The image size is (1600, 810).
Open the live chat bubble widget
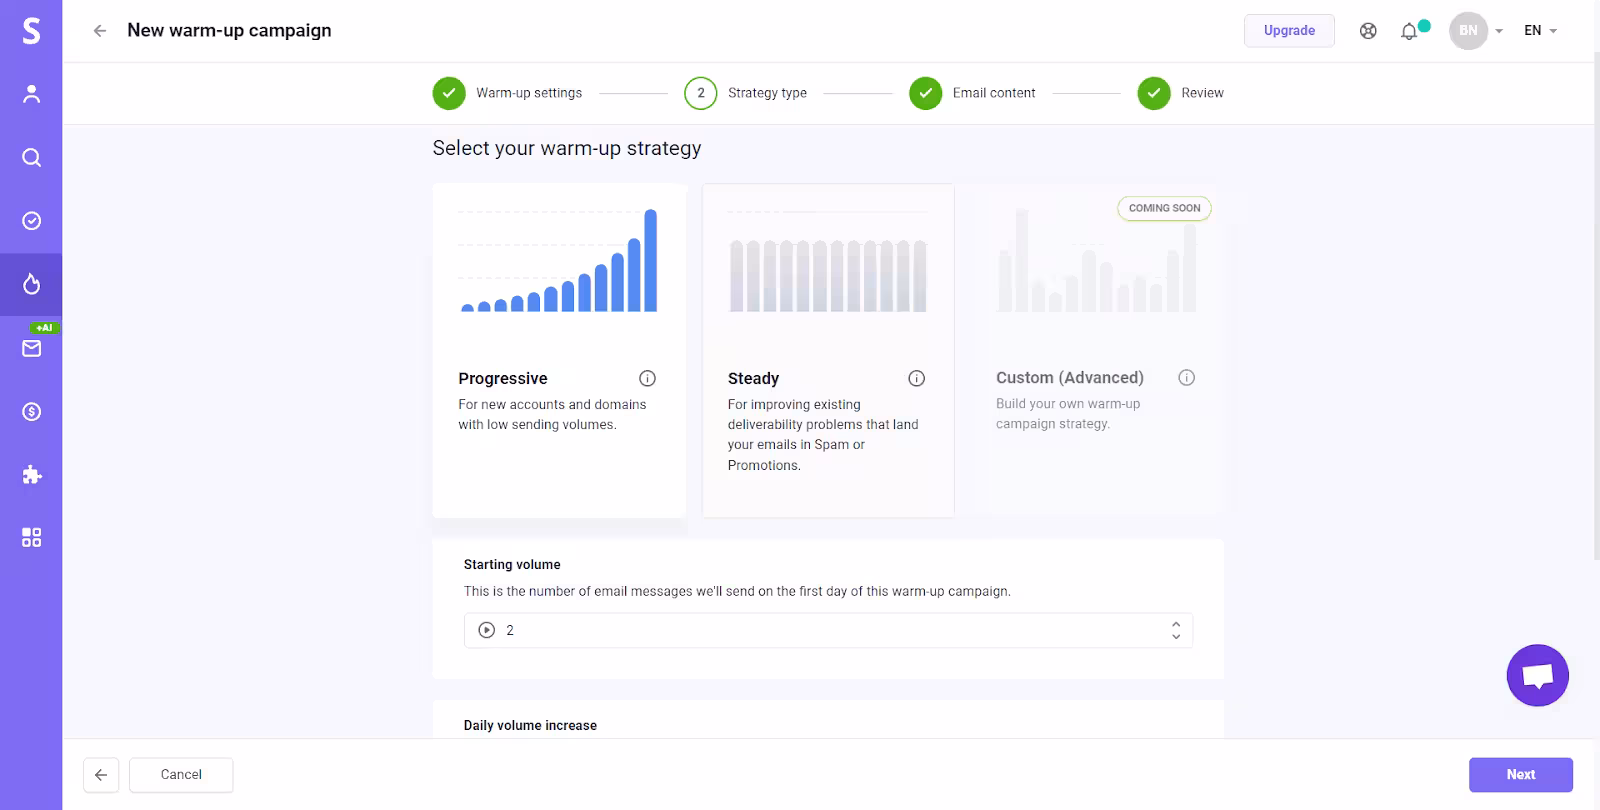(1537, 676)
